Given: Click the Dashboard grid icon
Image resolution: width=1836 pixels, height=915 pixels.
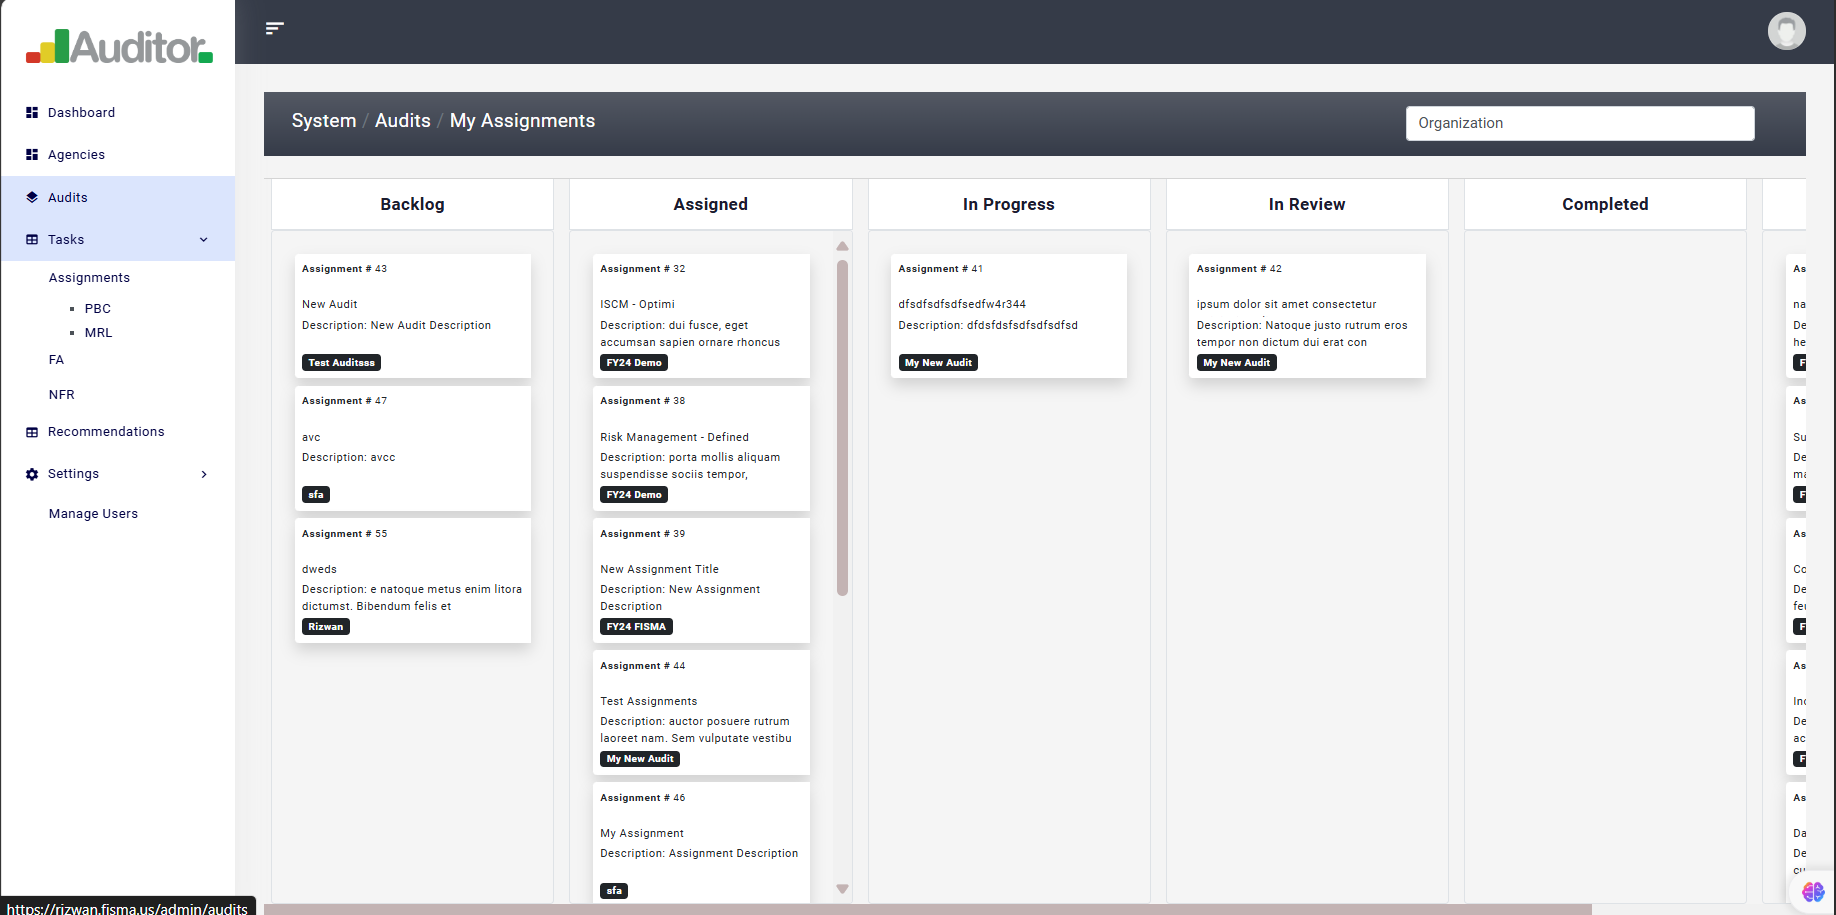Looking at the screenshot, I should [x=32, y=113].
